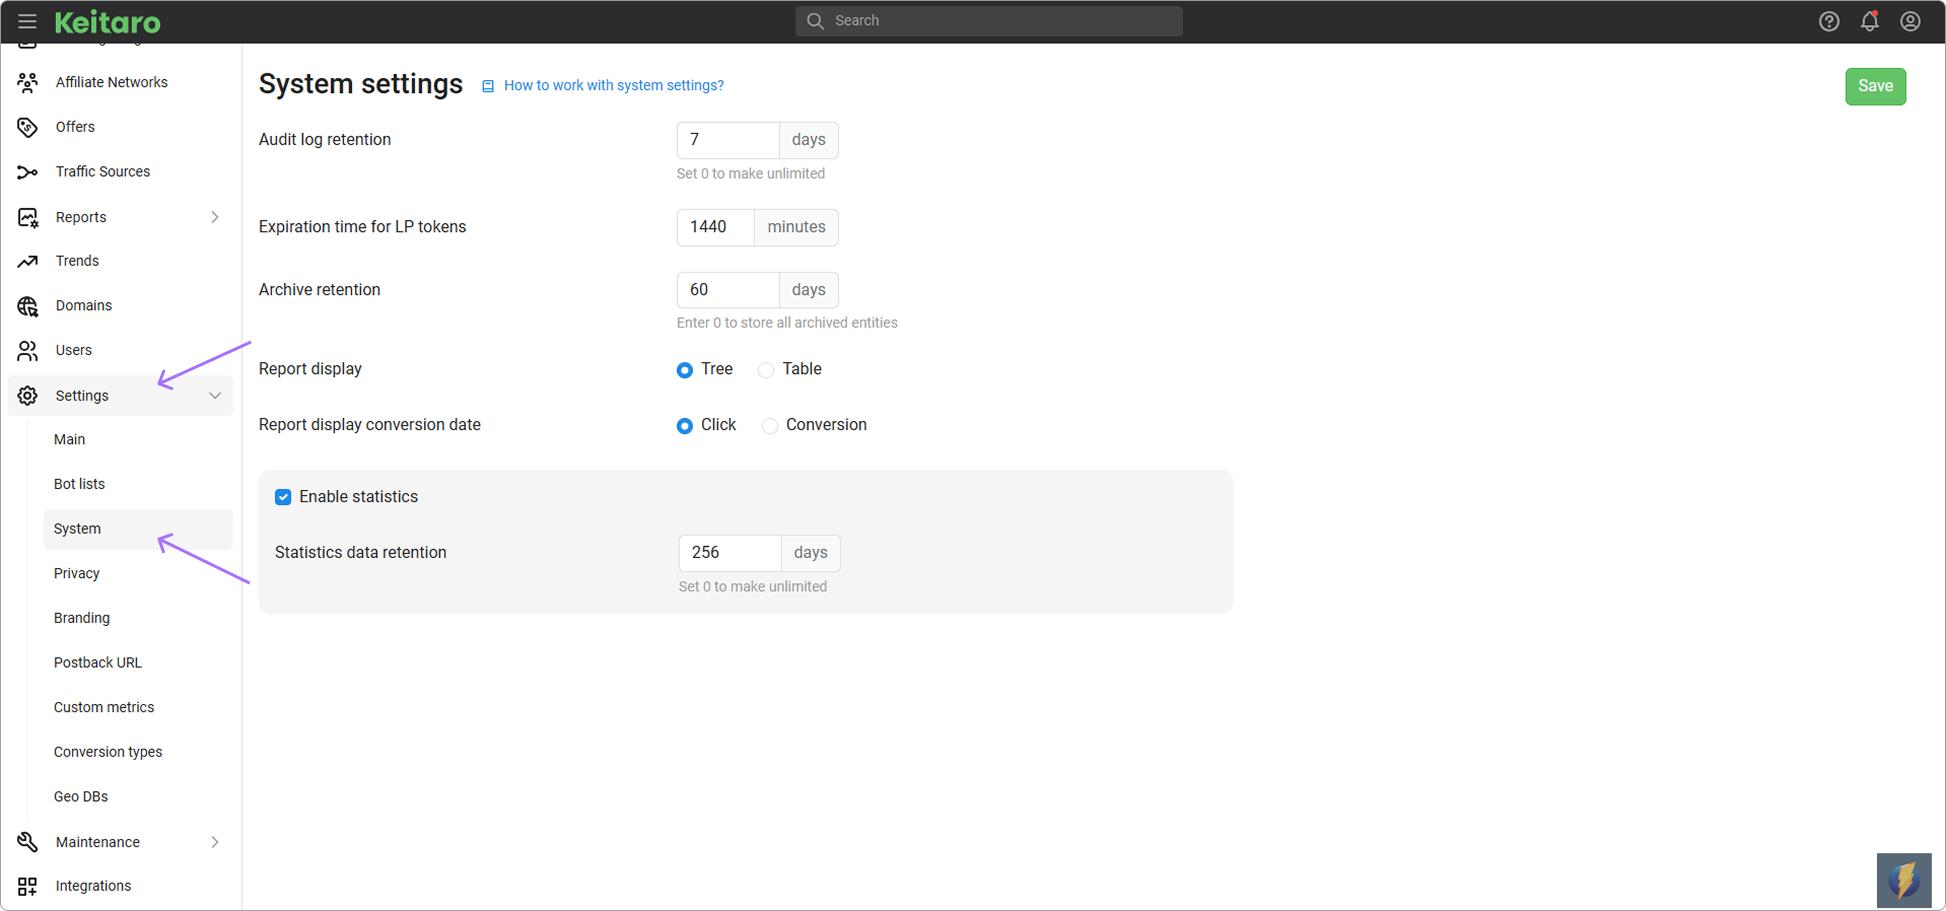The width and height of the screenshot is (1946, 911).
Task: Choose Conversion for report display date
Action: tap(770, 425)
